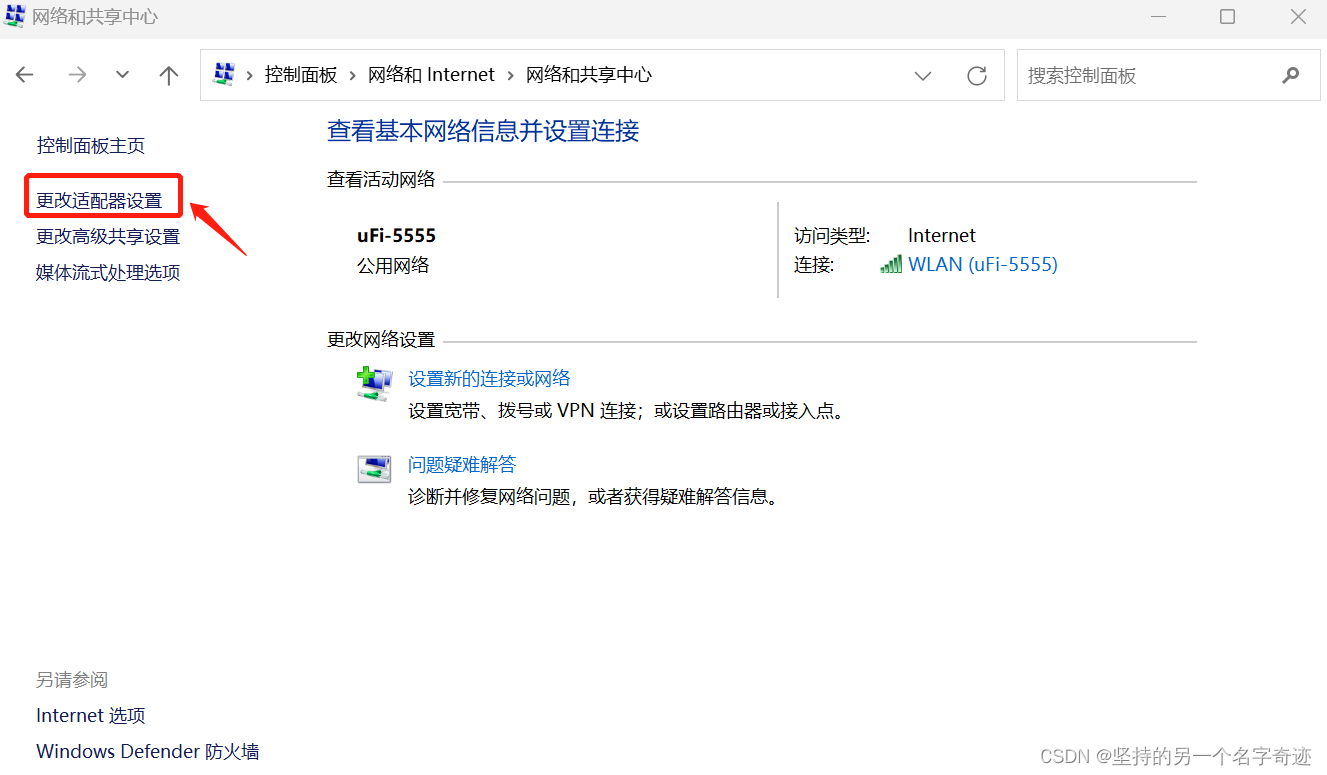This screenshot has width=1327, height=775.
Task: Open 更改高级共享设置 link
Action: tap(108, 237)
